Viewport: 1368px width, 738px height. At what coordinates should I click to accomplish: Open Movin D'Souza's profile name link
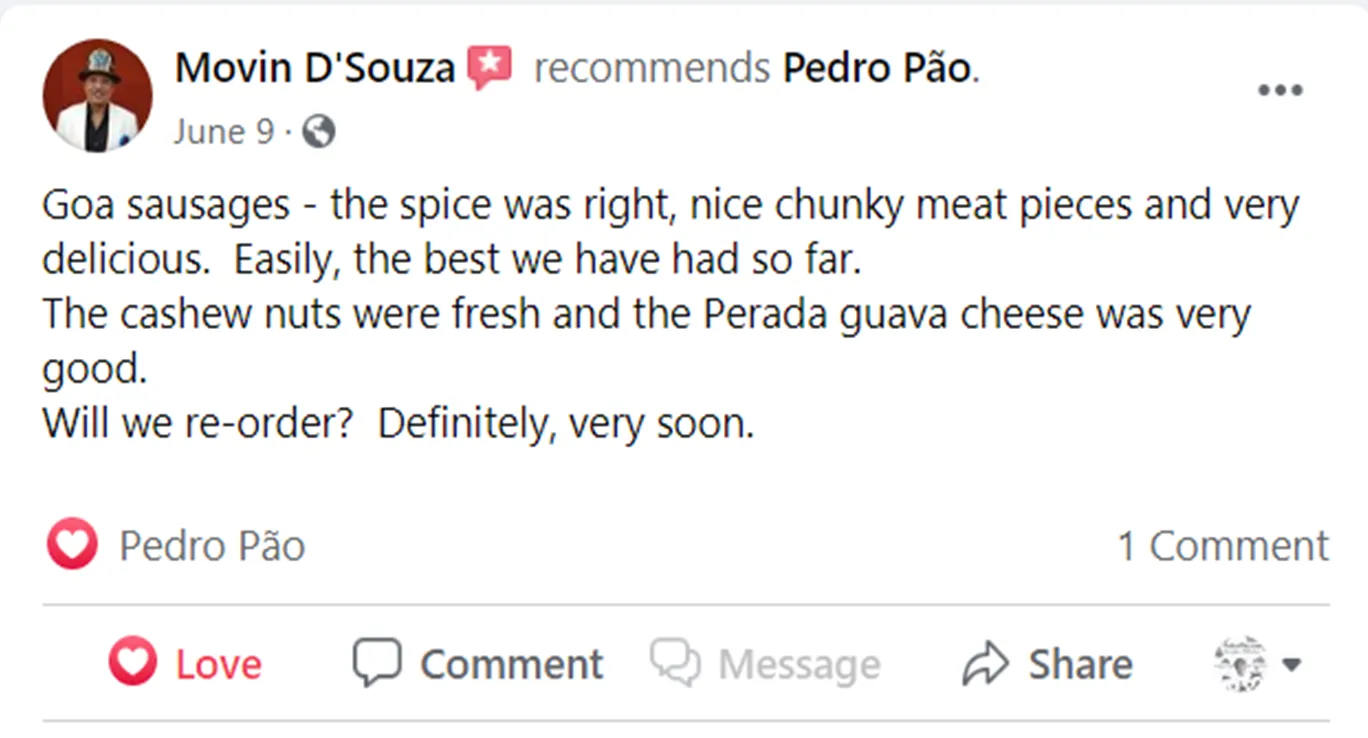315,68
